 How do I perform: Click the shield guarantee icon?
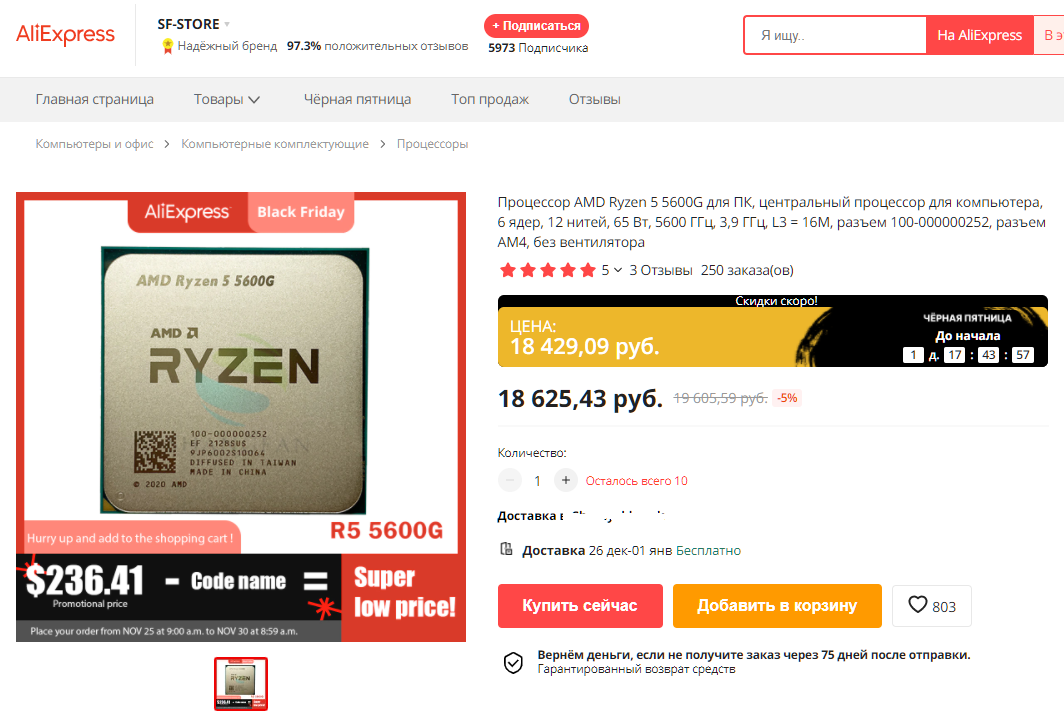513,662
